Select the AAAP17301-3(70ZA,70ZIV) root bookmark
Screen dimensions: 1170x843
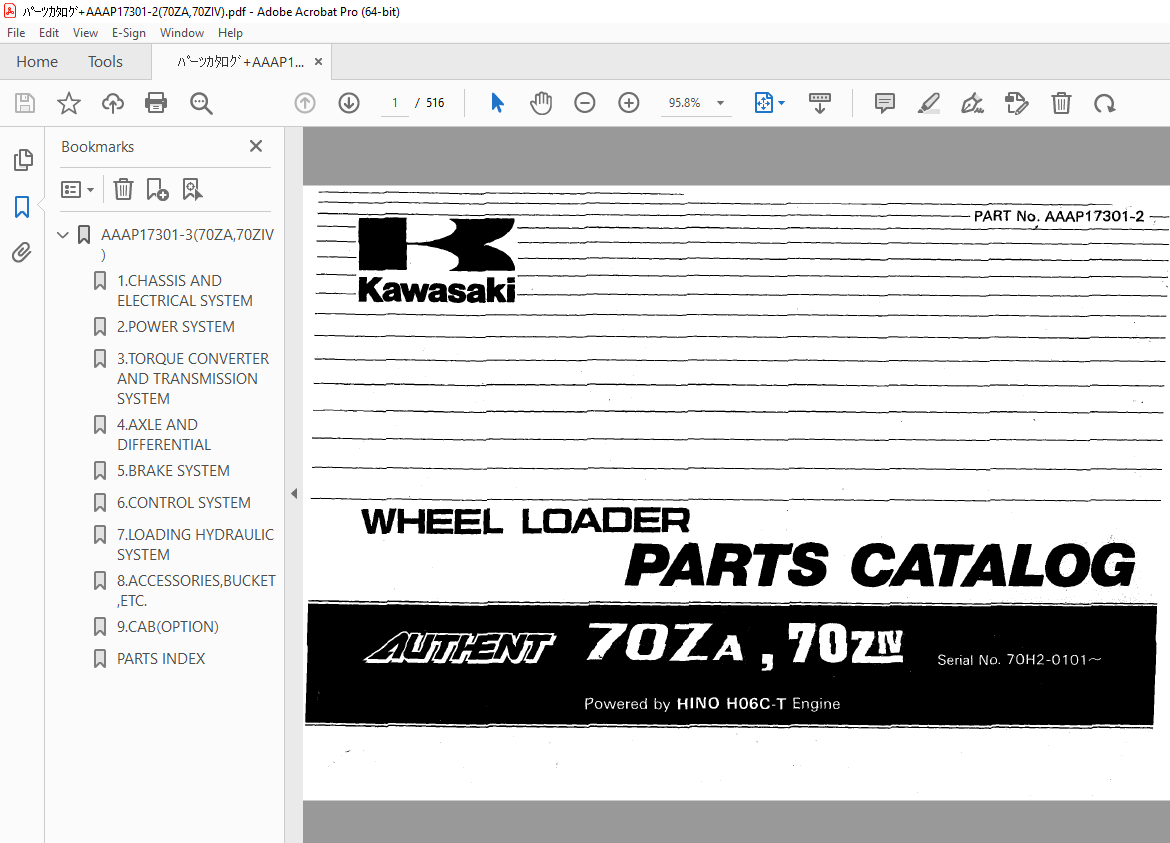[187, 244]
